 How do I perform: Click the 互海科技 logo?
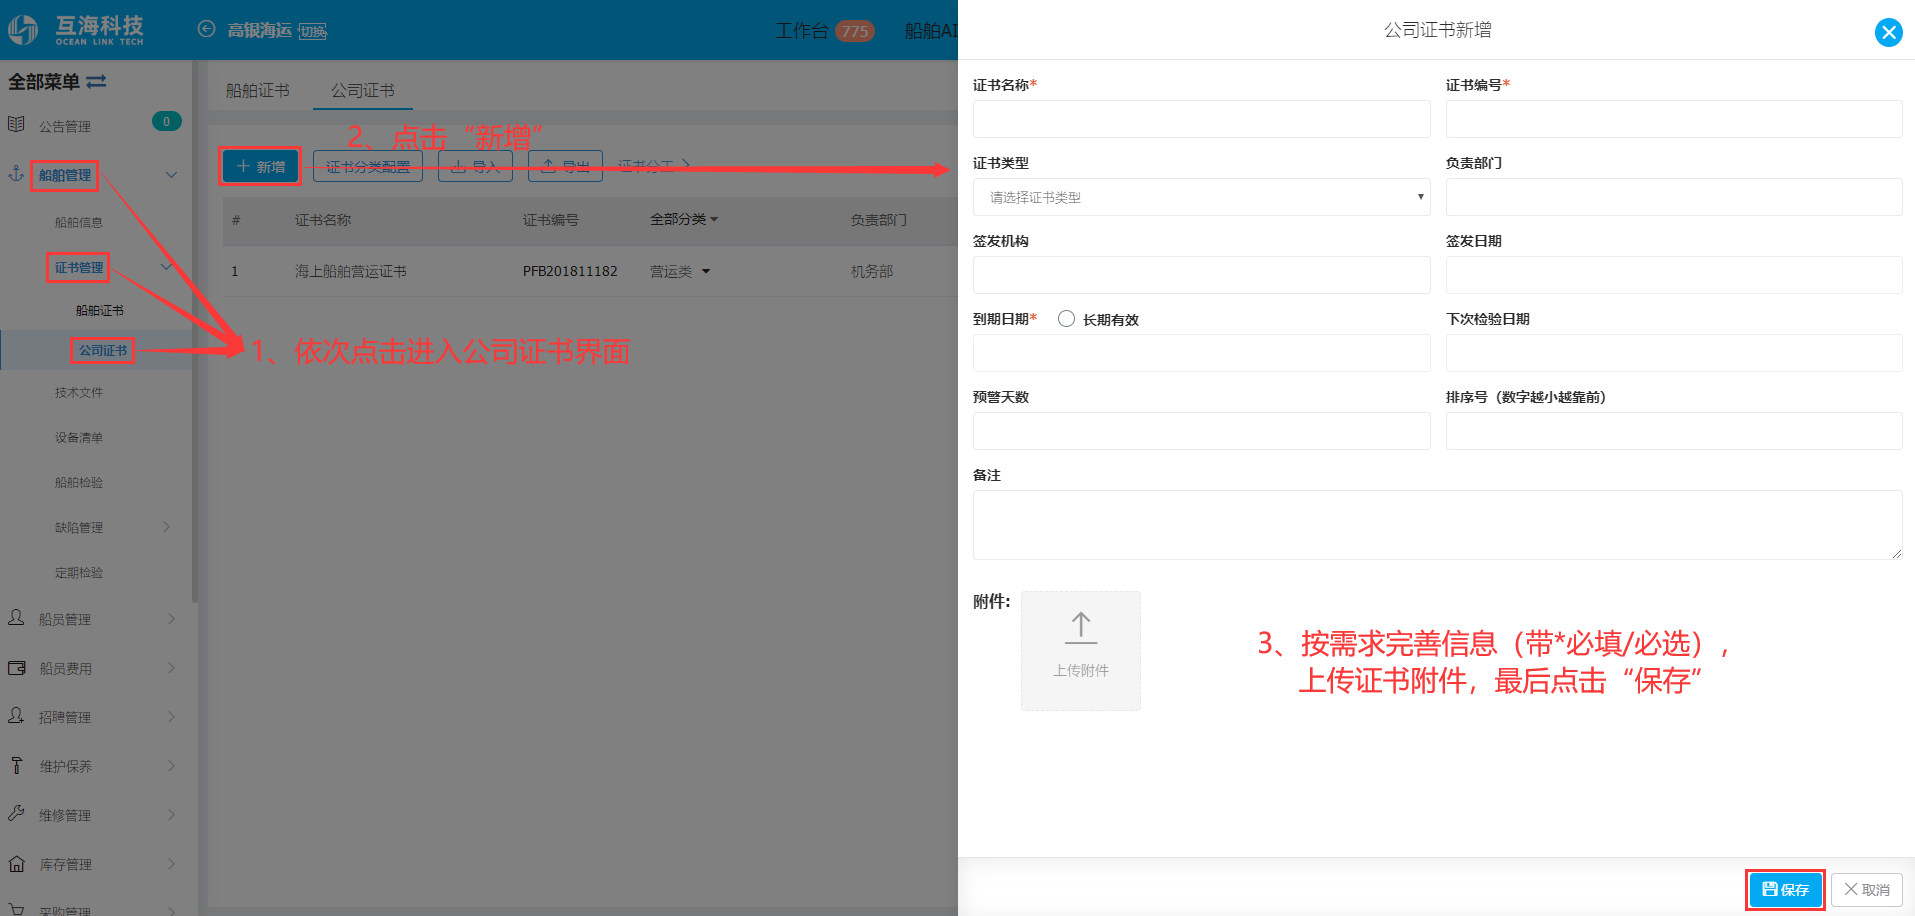click(x=77, y=30)
